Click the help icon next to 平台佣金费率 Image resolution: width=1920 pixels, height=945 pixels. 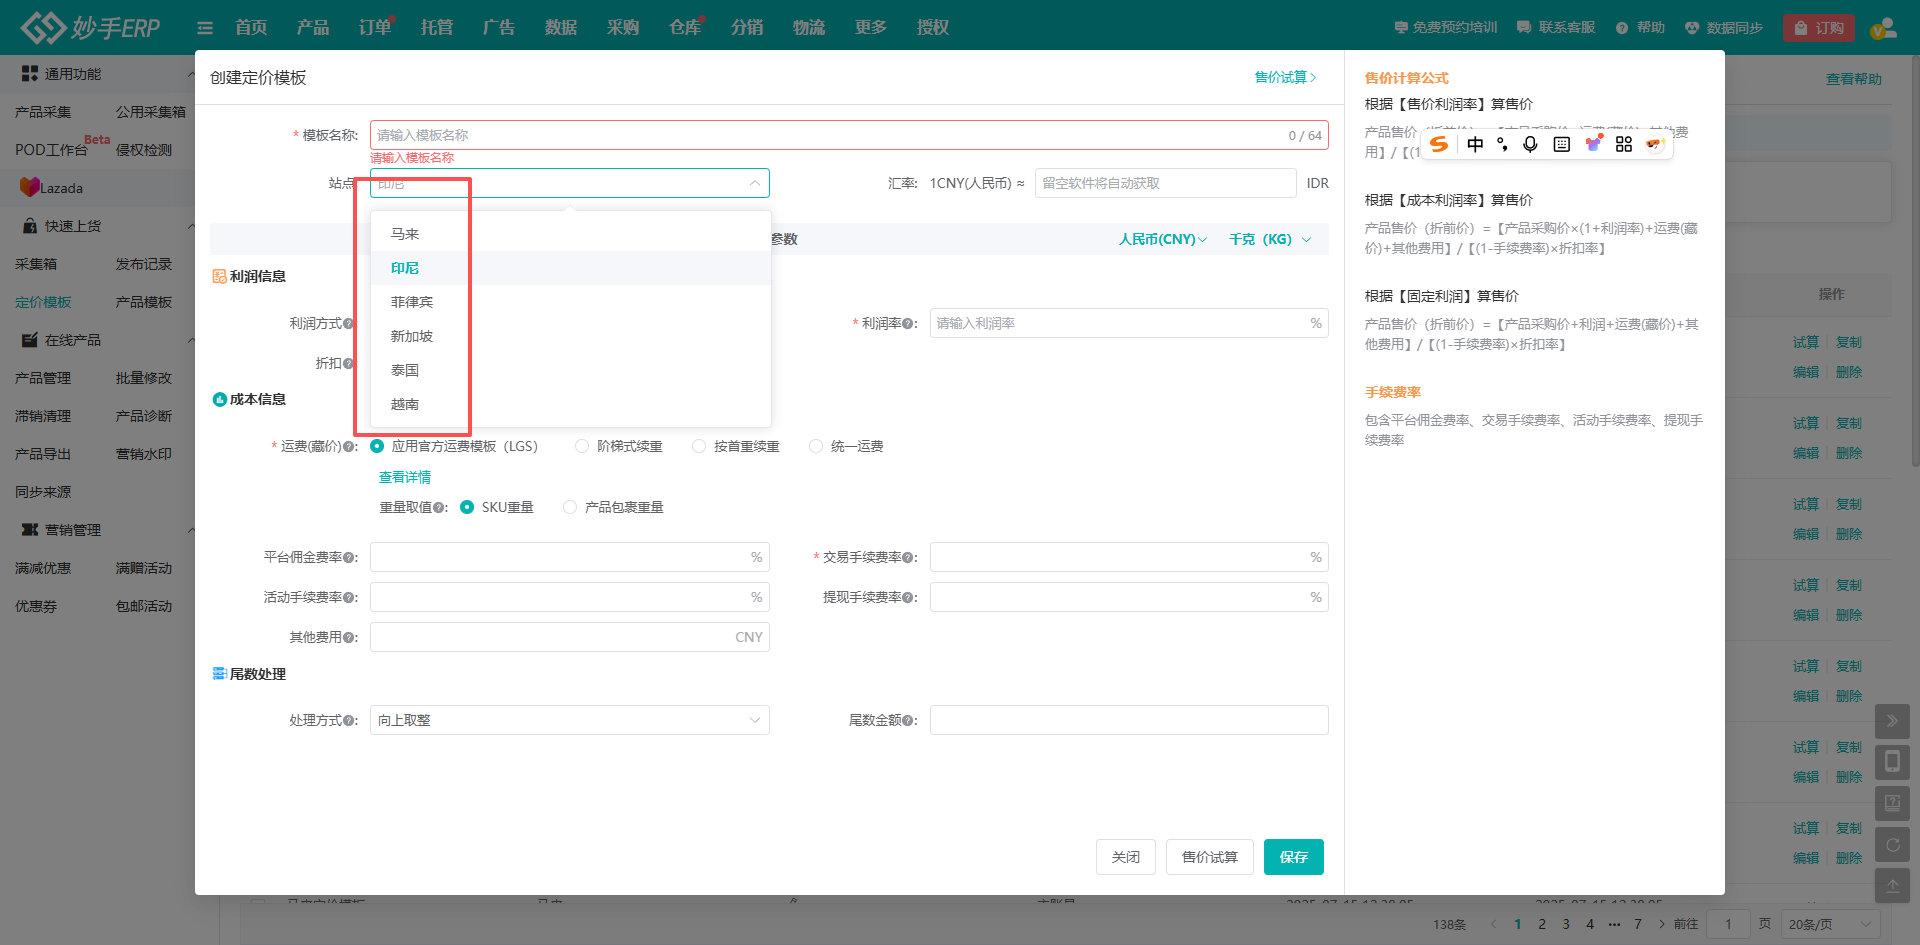coord(349,558)
